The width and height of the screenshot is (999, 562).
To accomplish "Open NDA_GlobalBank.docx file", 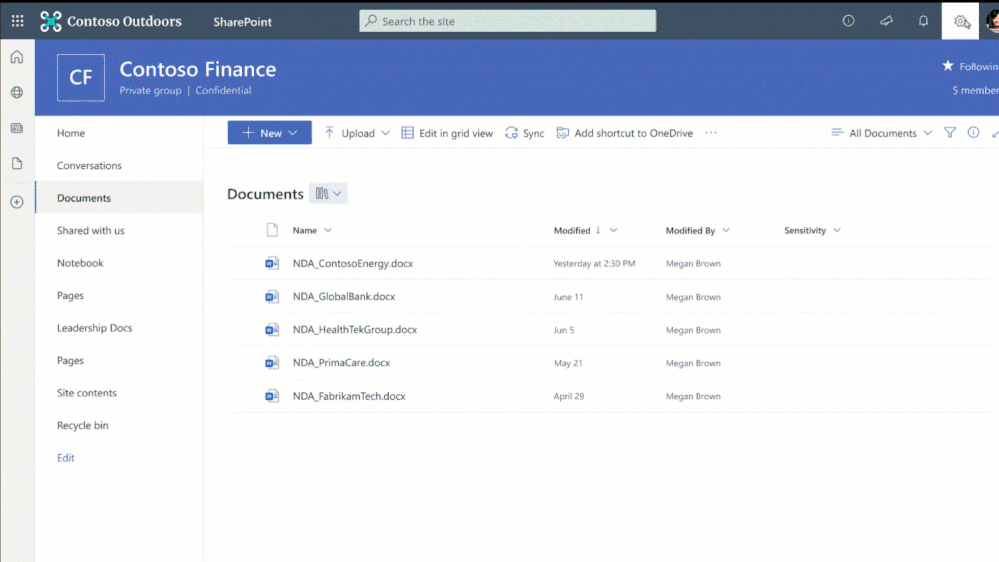I will pos(343,296).
